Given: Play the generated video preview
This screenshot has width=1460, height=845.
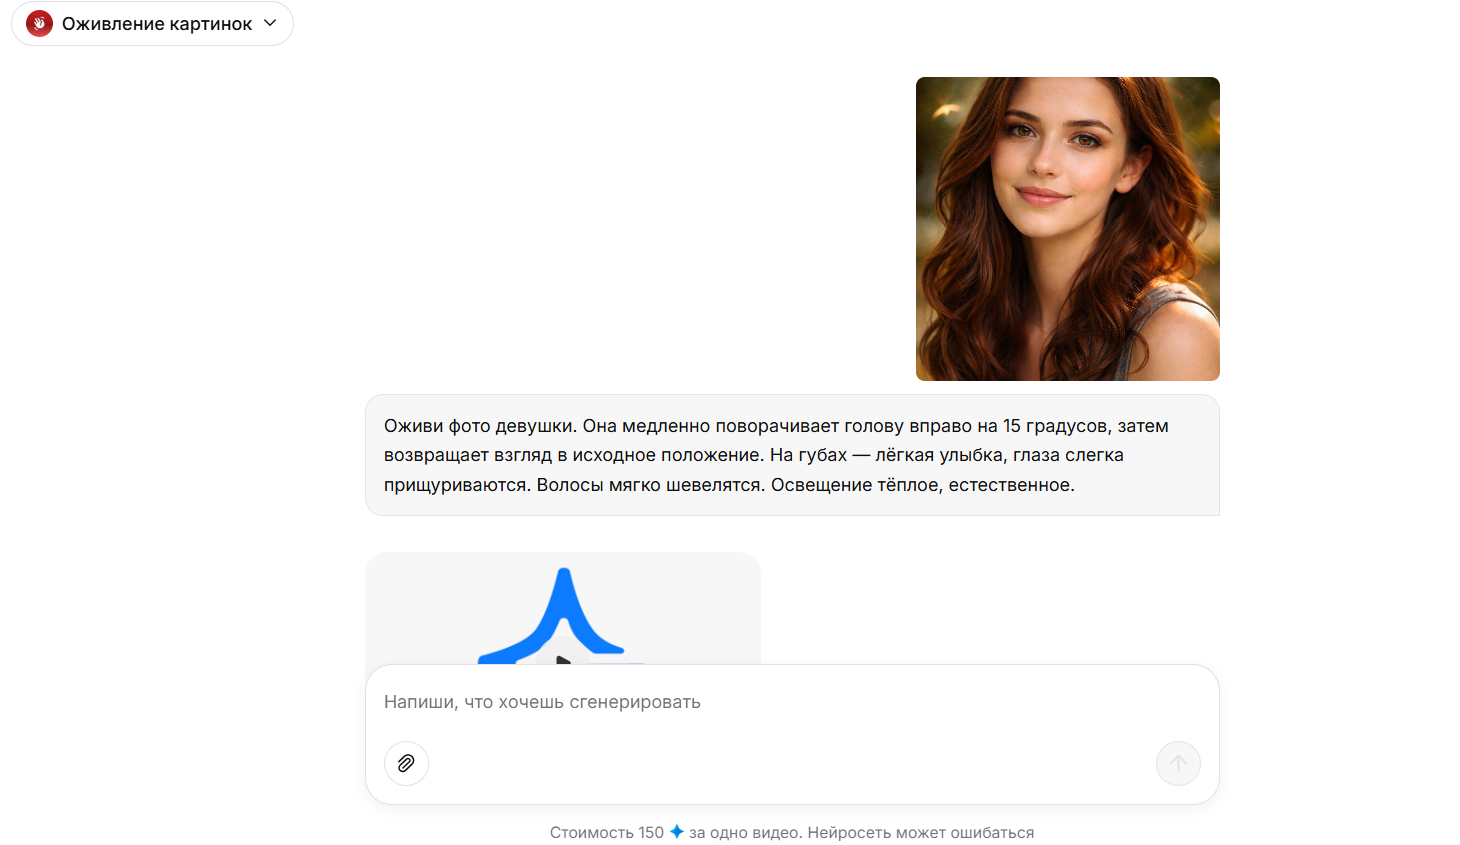Looking at the screenshot, I should pyautogui.click(x=563, y=658).
